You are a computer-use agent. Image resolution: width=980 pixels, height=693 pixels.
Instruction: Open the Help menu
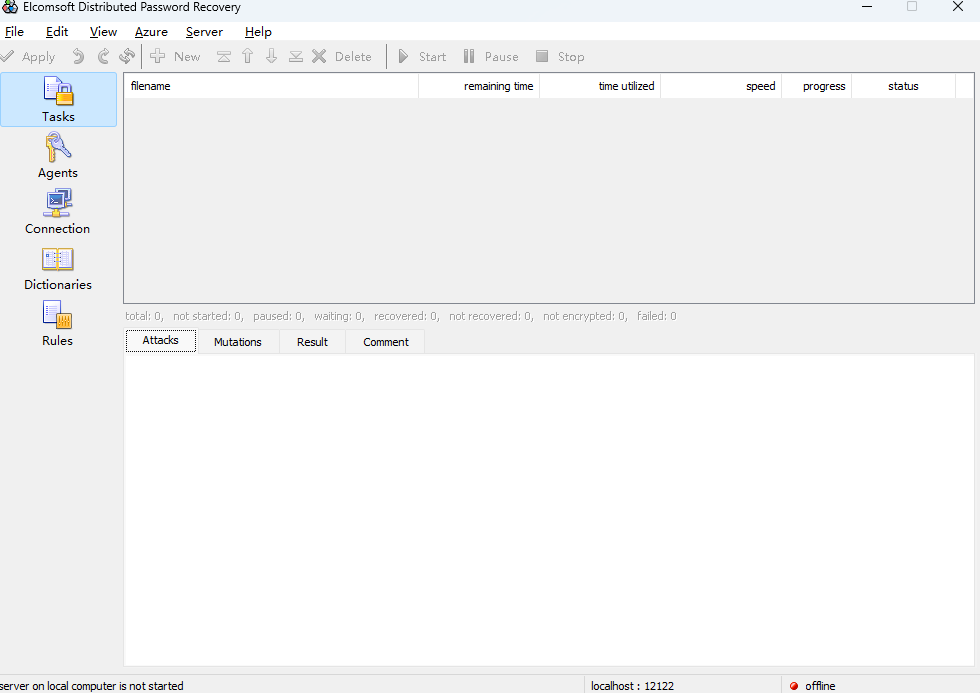258,32
